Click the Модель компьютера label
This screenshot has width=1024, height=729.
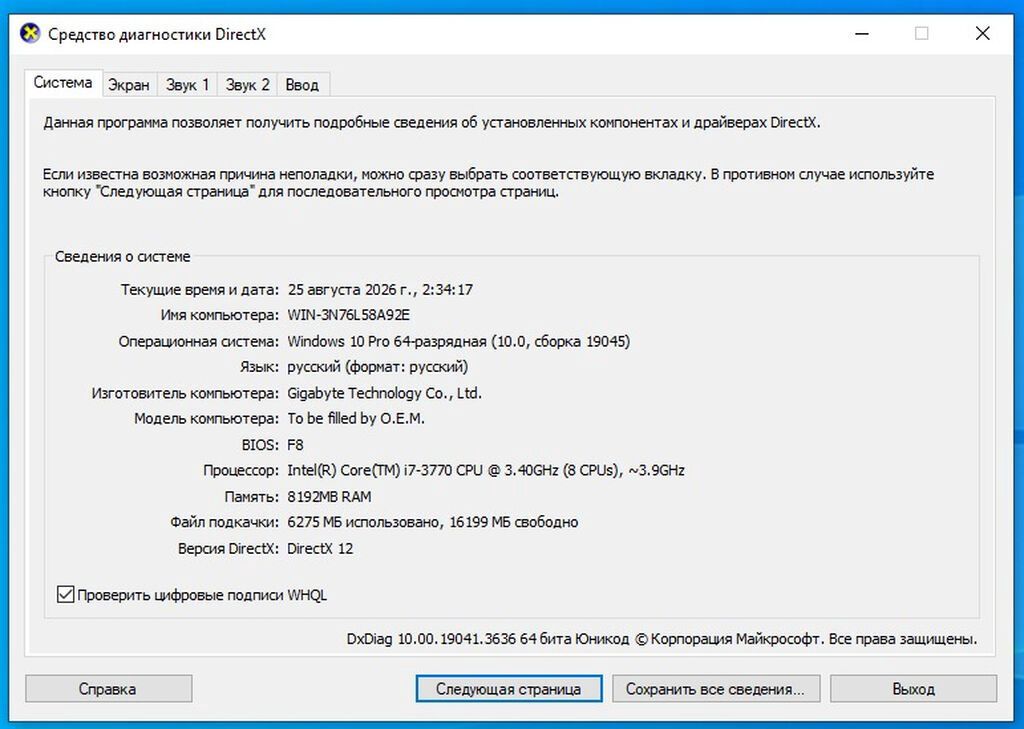point(206,419)
